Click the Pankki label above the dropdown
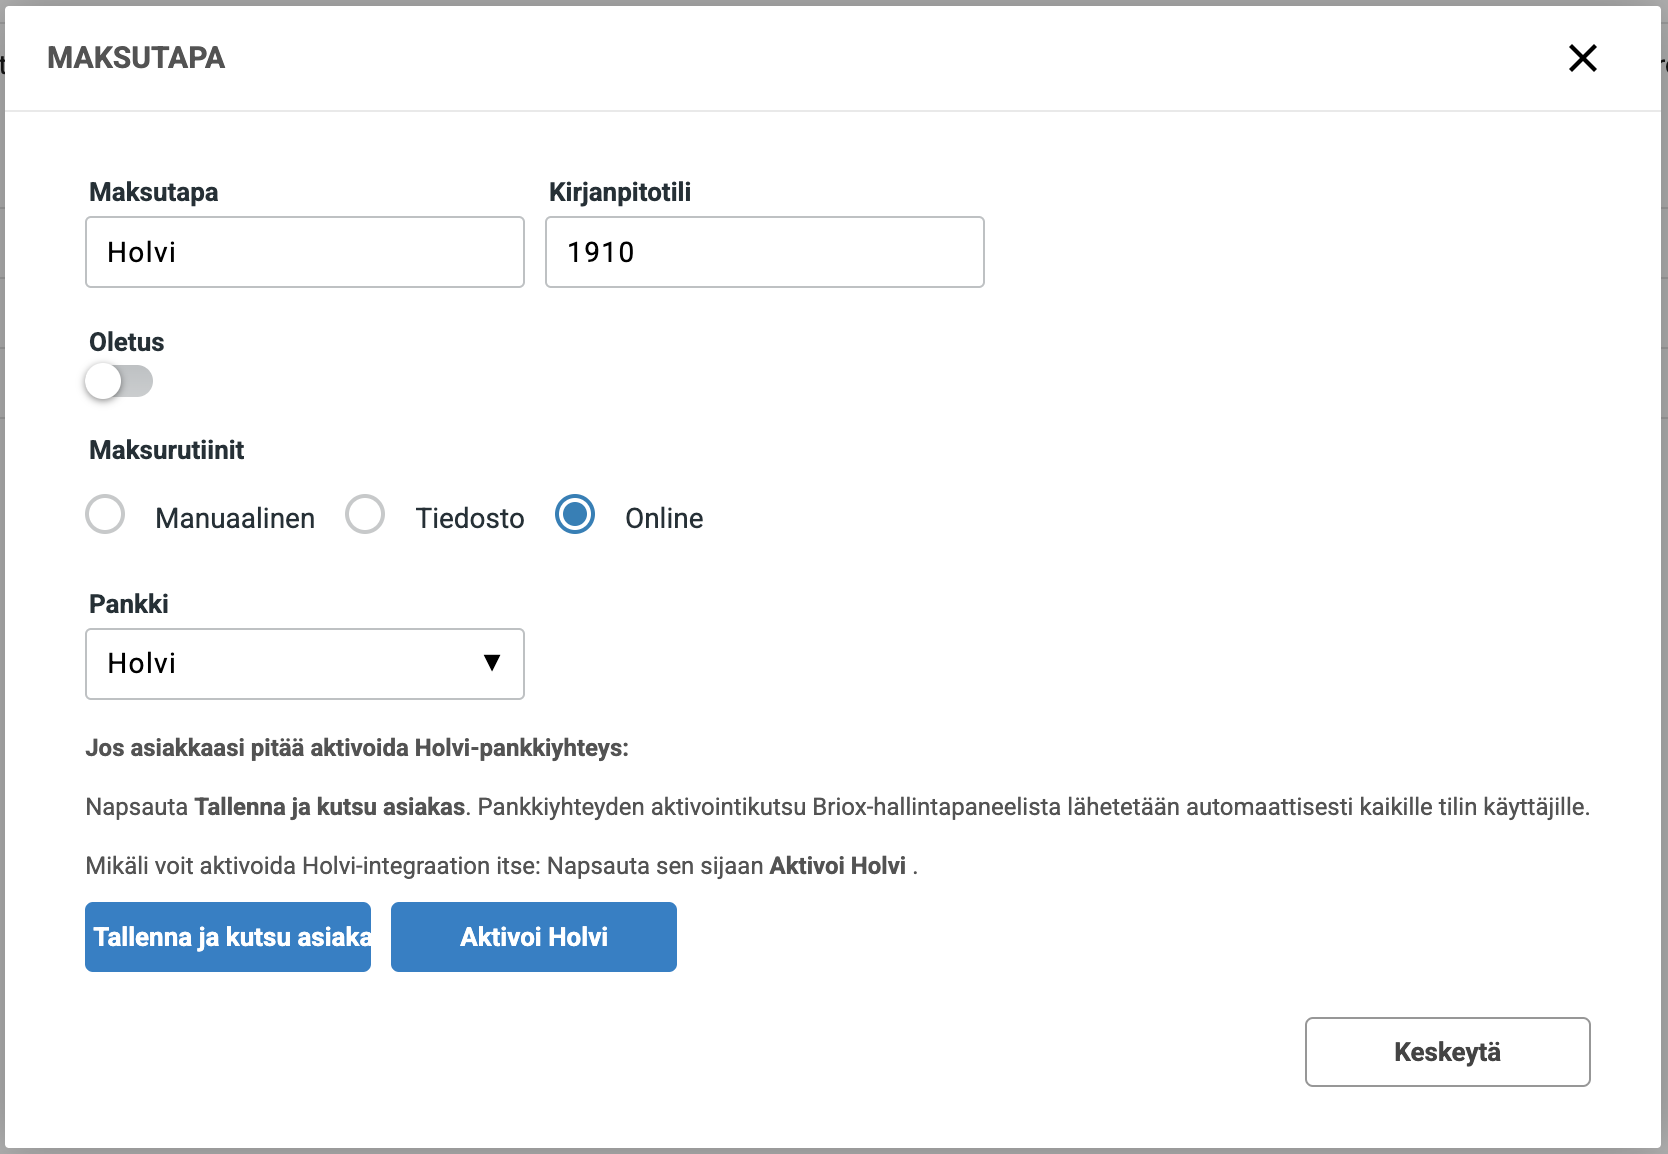The width and height of the screenshot is (1668, 1154). pyautogui.click(x=129, y=604)
